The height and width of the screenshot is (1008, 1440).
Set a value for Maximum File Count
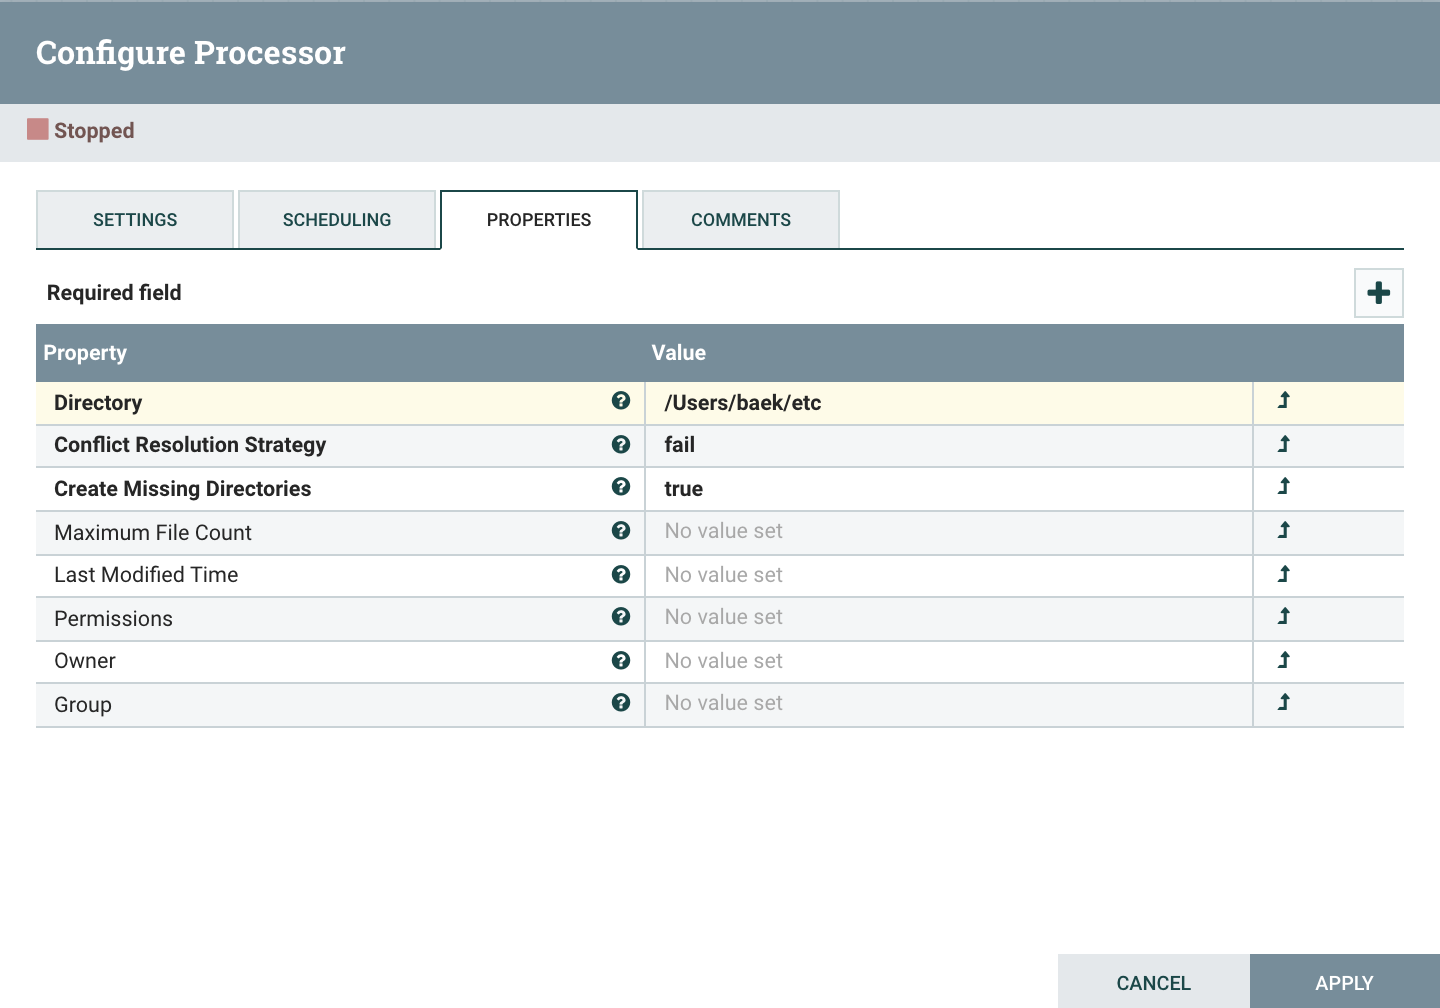coord(949,532)
